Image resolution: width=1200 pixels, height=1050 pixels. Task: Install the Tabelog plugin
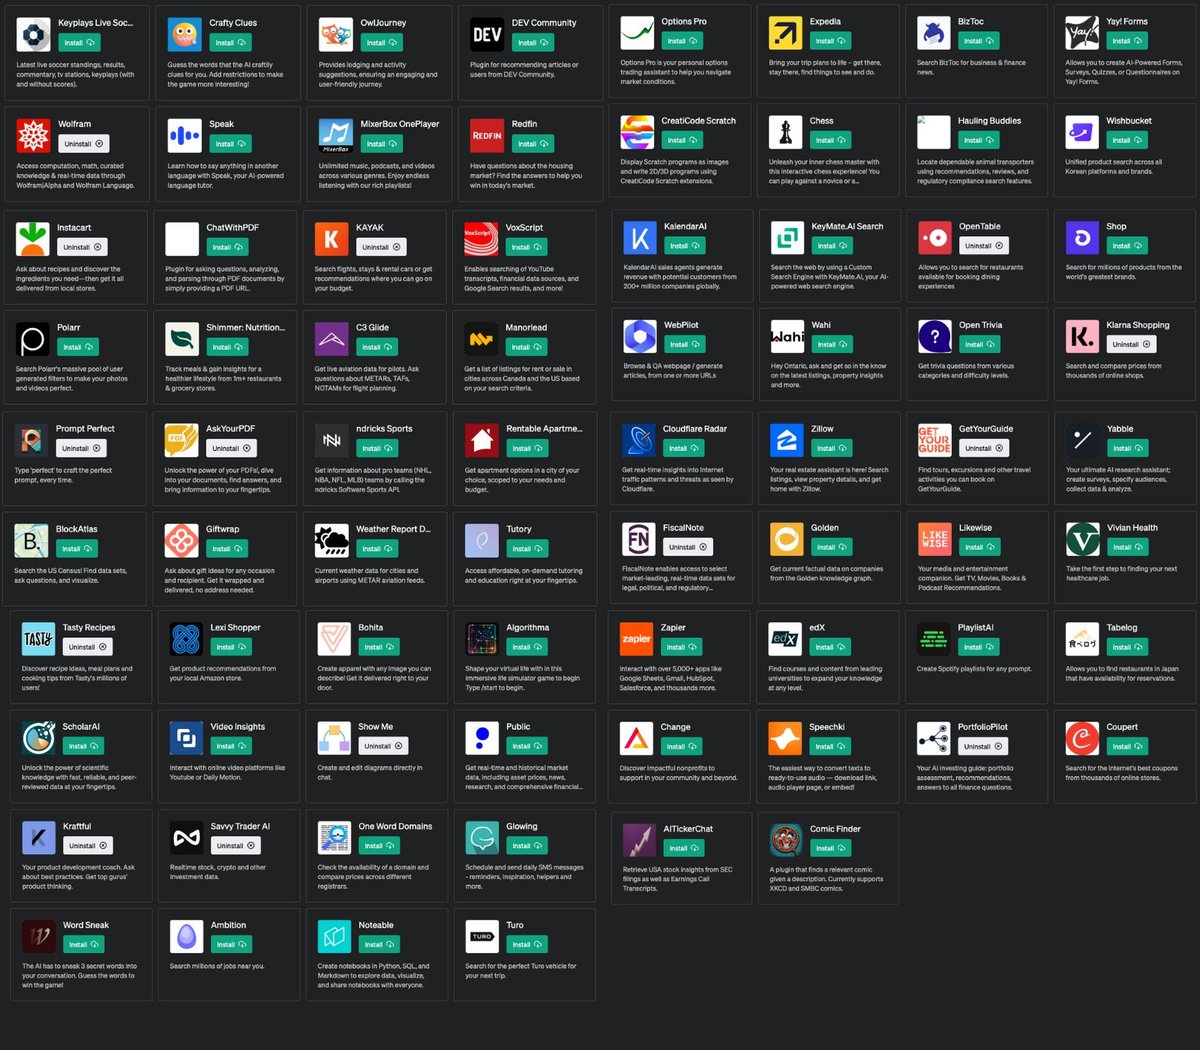click(x=1127, y=647)
